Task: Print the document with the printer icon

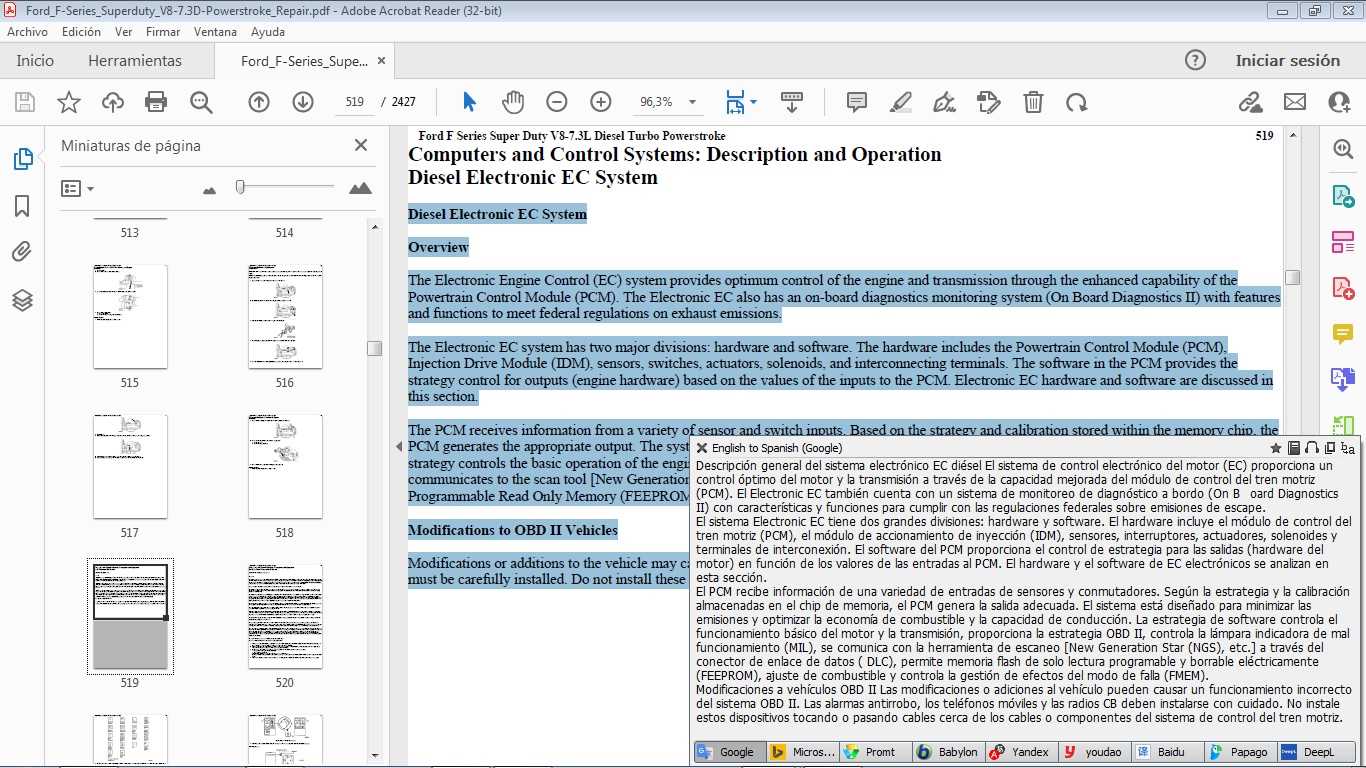Action: pos(156,102)
